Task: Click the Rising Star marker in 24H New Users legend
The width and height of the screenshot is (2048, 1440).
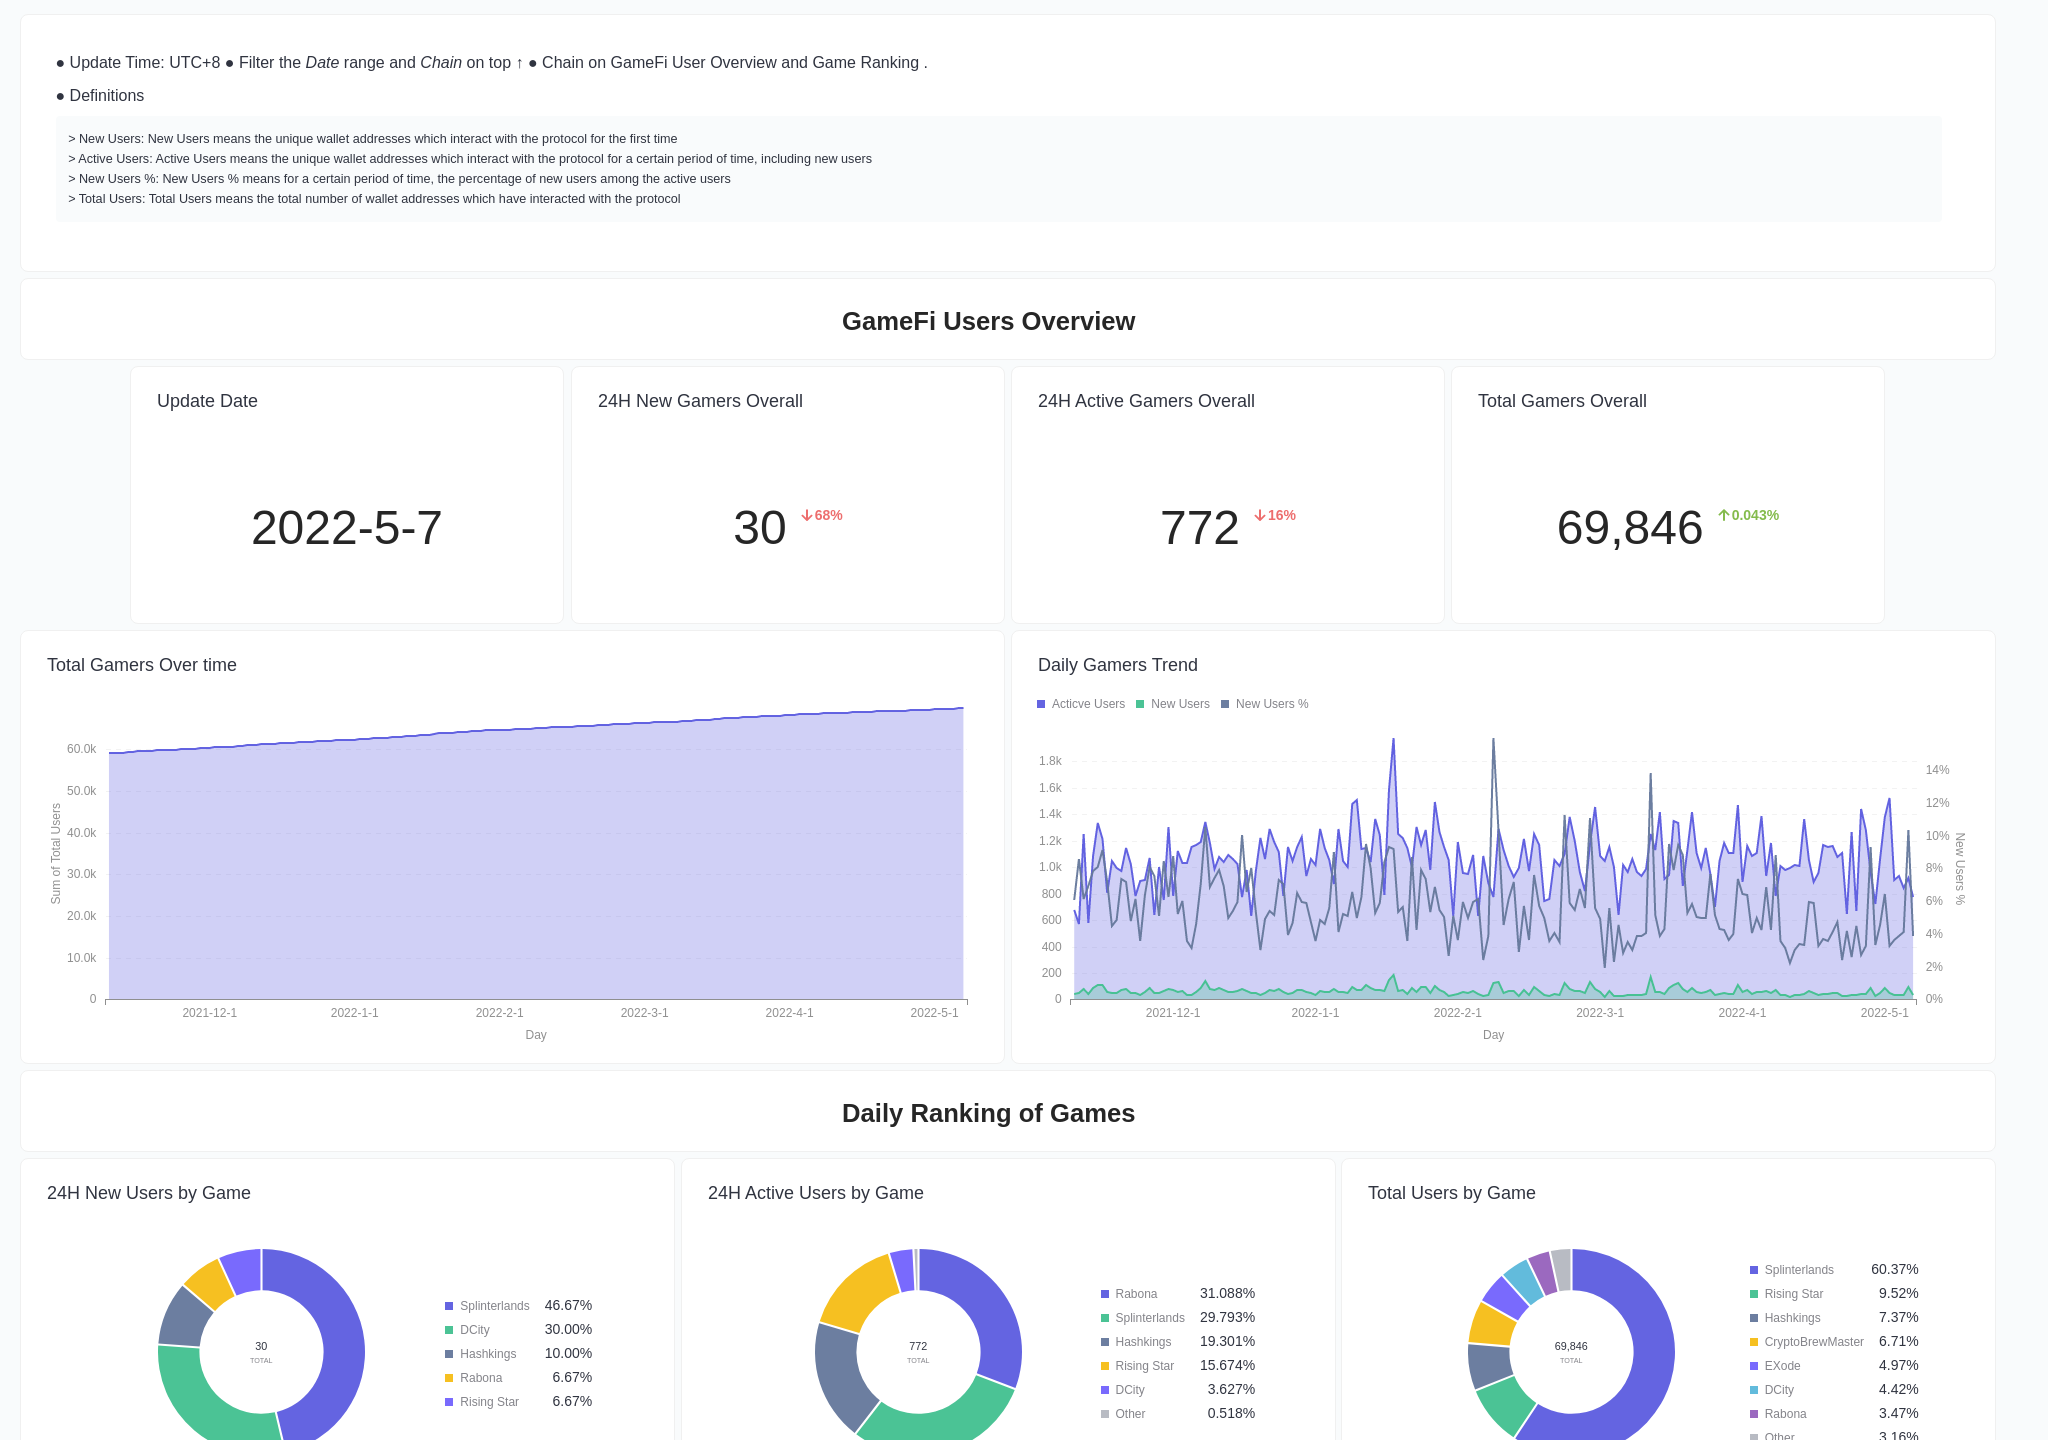Action: (448, 1402)
